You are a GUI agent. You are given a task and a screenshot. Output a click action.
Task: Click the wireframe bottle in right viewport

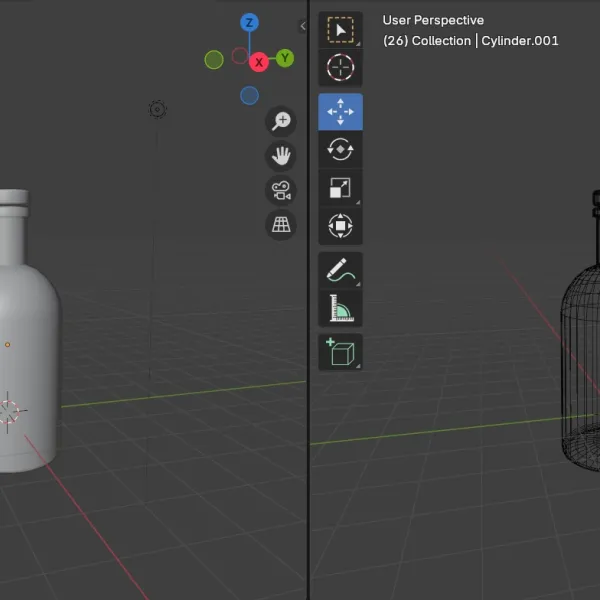click(x=581, y=331)
